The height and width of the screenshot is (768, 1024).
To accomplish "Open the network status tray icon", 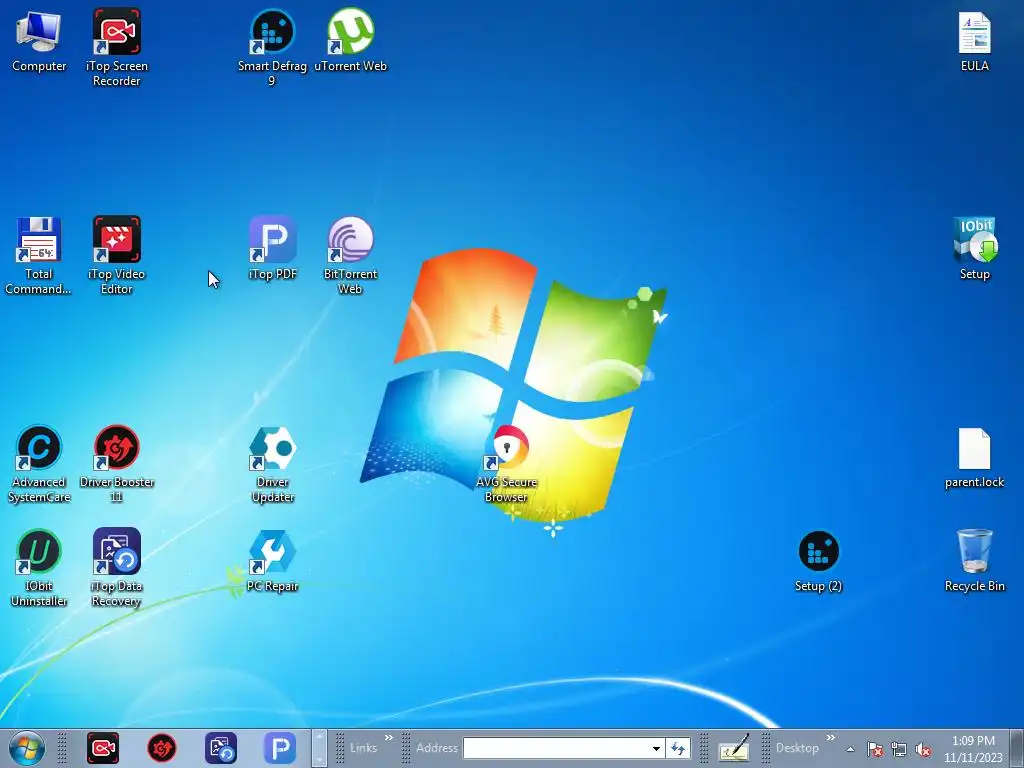I will click(899, 749).
